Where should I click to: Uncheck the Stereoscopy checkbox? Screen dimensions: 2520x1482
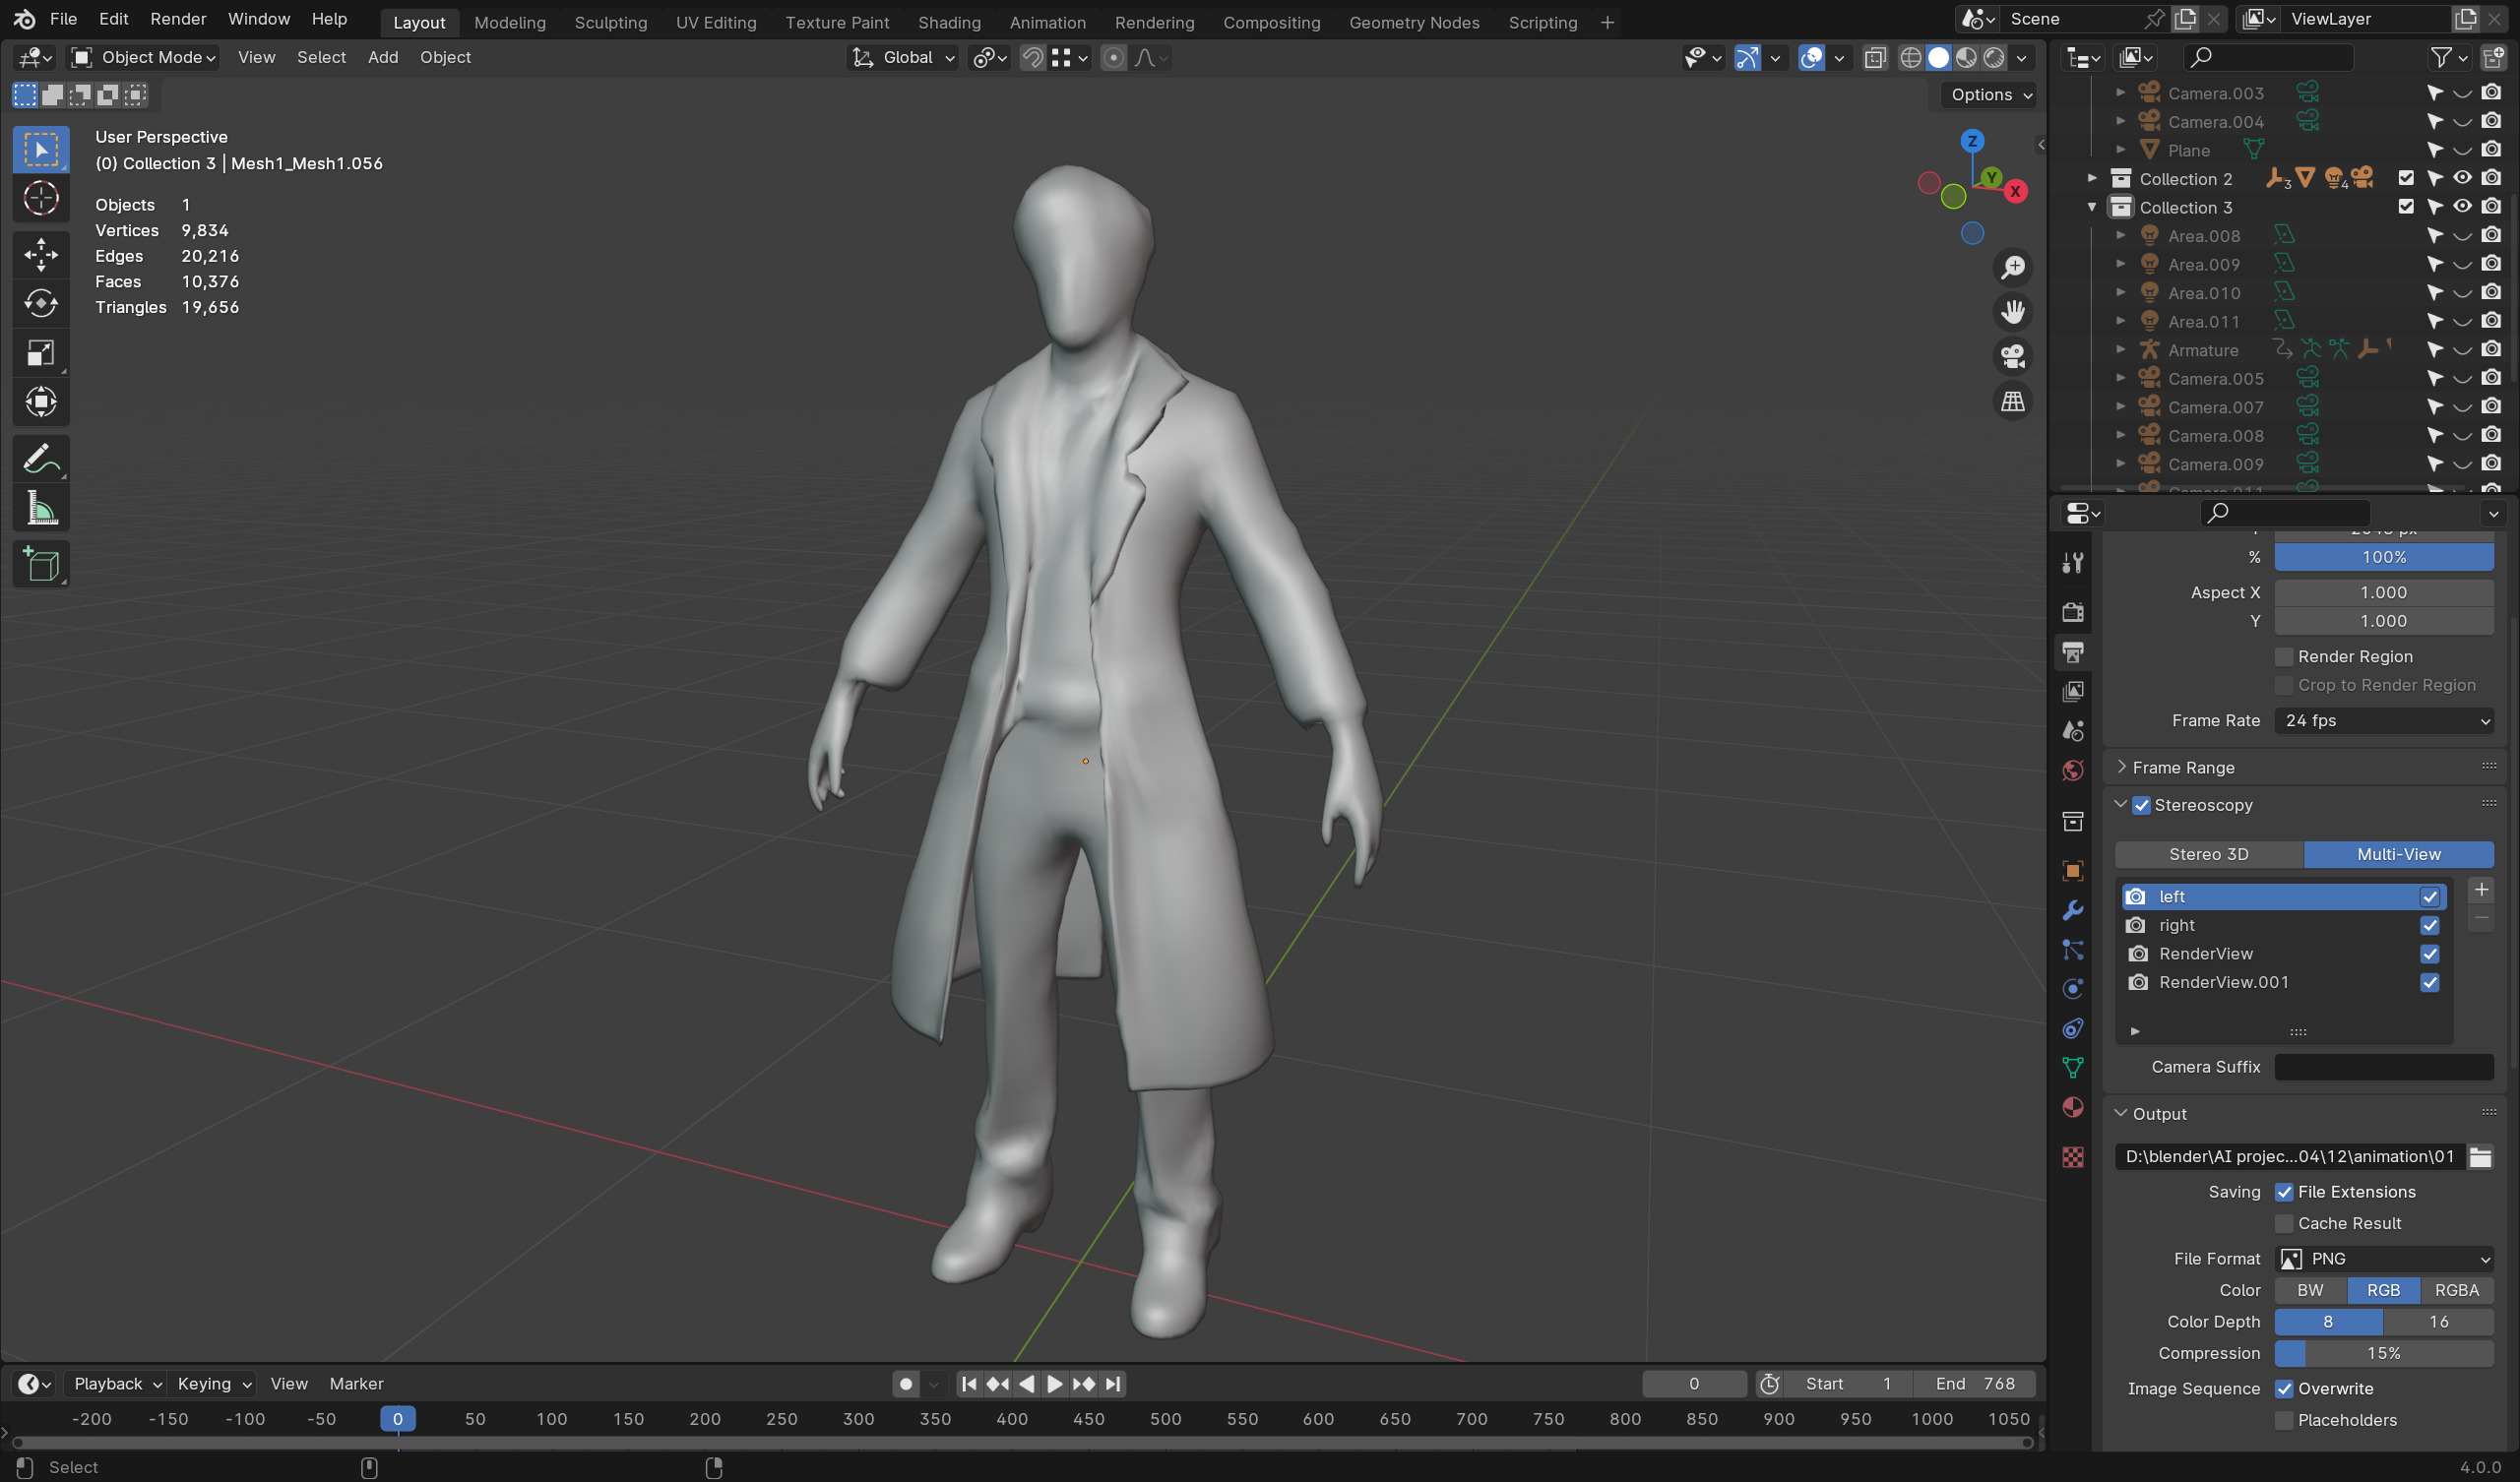[x=2141, y=805]
